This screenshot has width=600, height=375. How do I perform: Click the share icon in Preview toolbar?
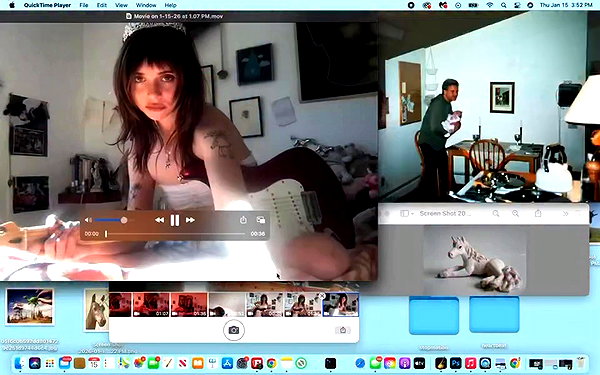(x=538, y=213)
